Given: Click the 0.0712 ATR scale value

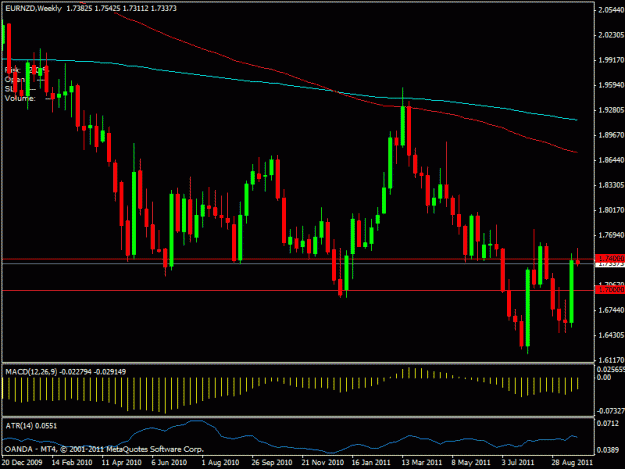Looking at the screenshot, I should (607, 423).
